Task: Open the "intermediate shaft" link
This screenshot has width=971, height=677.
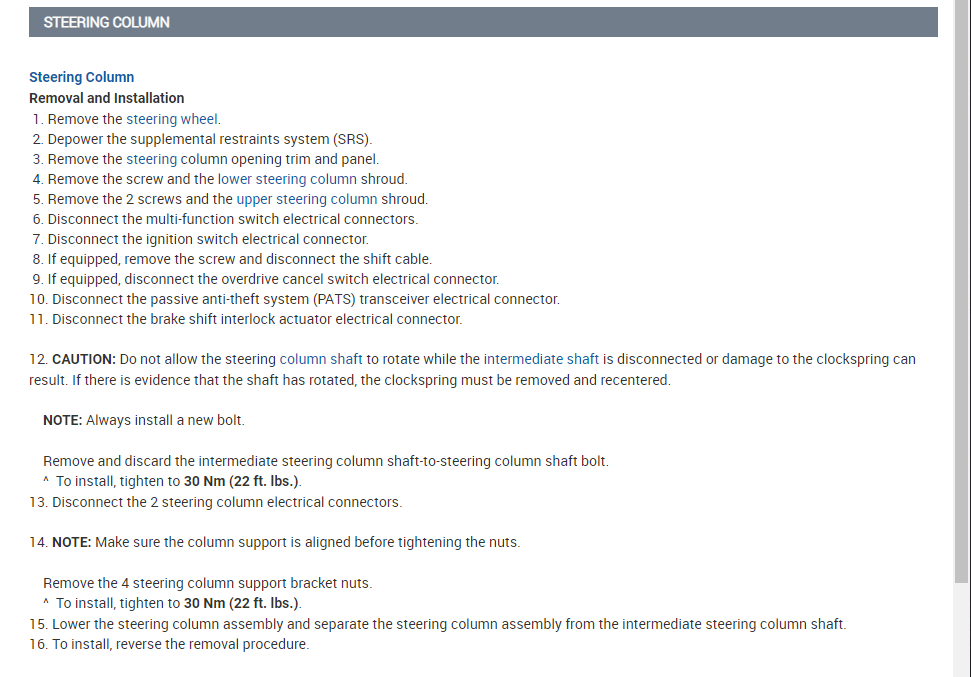Action: coord(541,359)
